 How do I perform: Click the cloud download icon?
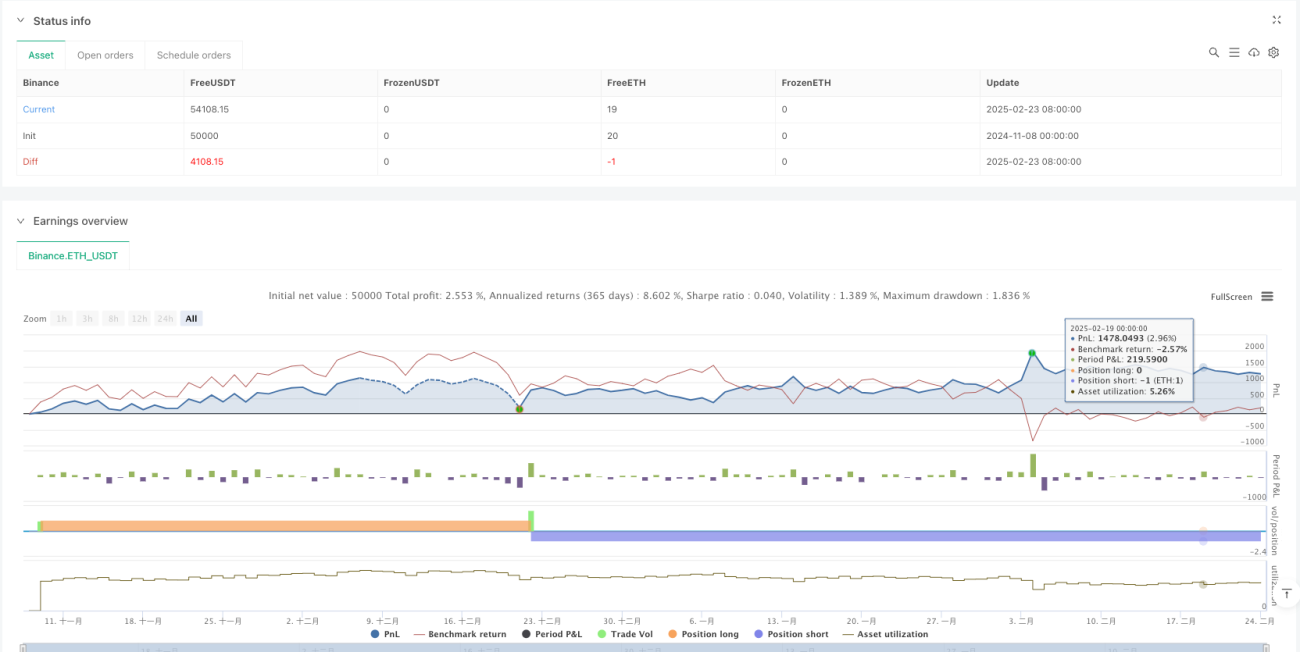click(1254, 52)
